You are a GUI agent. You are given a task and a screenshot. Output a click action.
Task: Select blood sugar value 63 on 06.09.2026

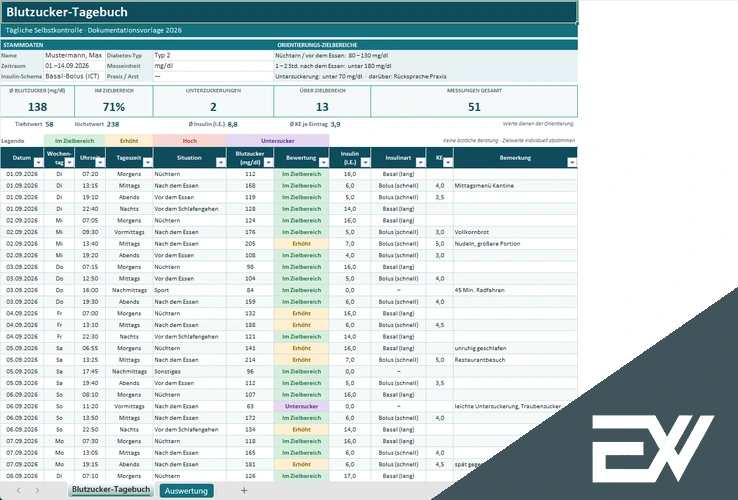250,406
